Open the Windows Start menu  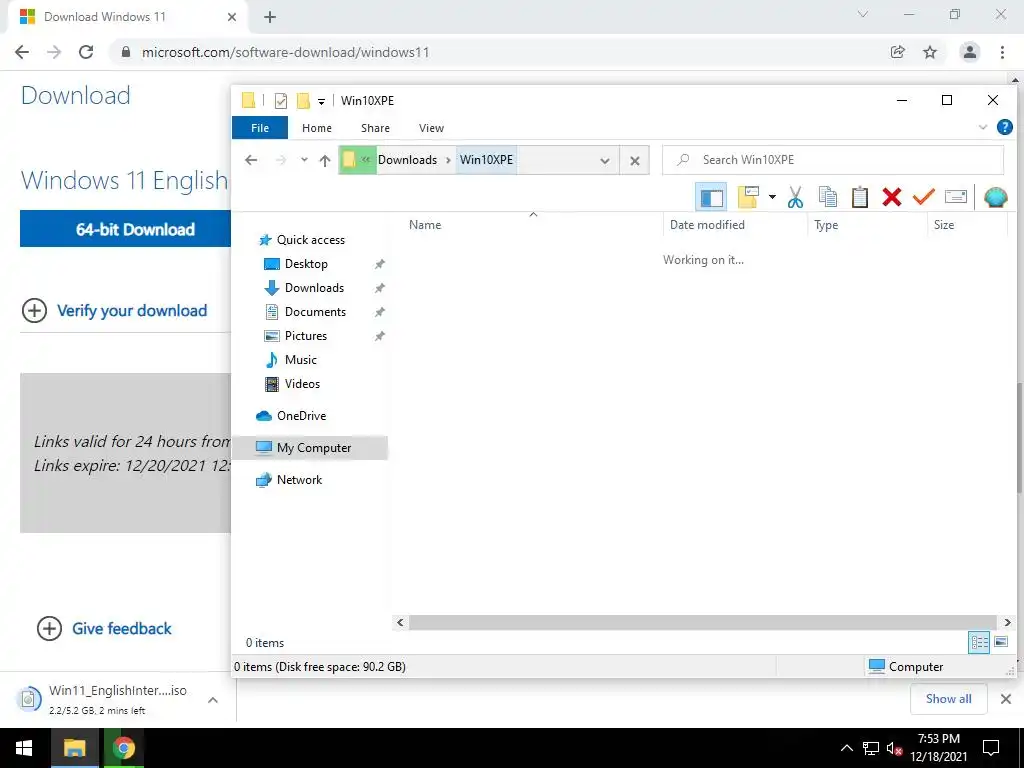[x=24, y=748]
